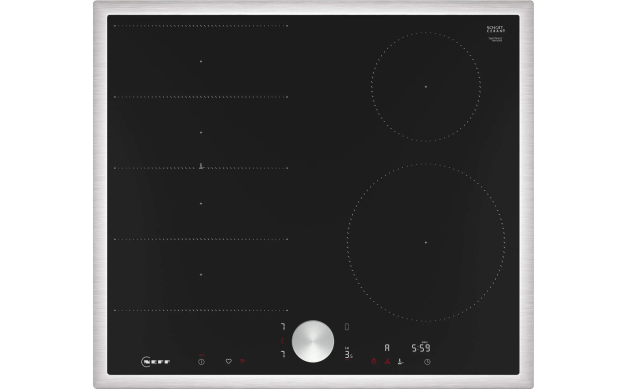Select the small upper-right round cooking zone
The width and height of the screenshot is (626, 390).
tap(426, 87)
